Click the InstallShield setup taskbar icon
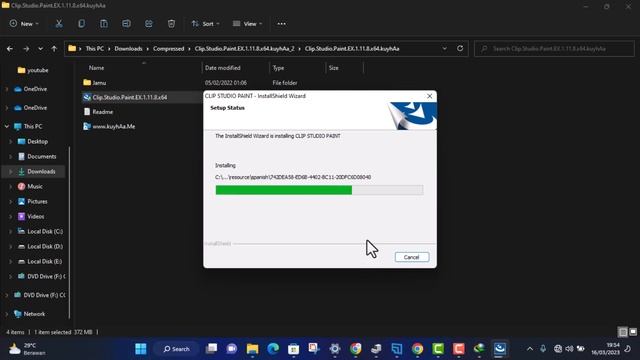Viewport: 640px width, 360px height. [x=500, y=349]
